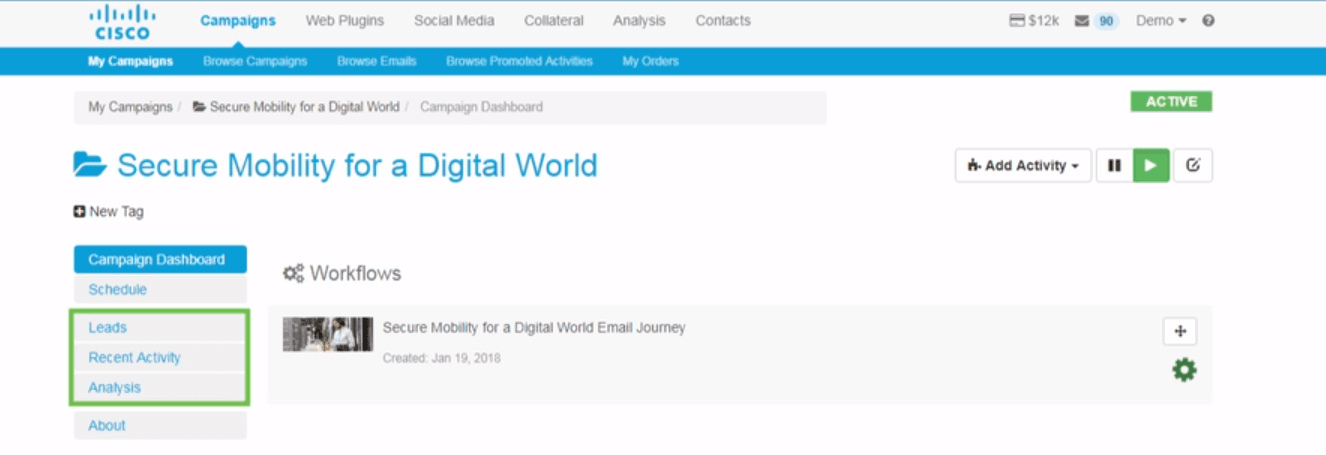
Task: Open the Contacts tab
Action: [x=723, y=20]
